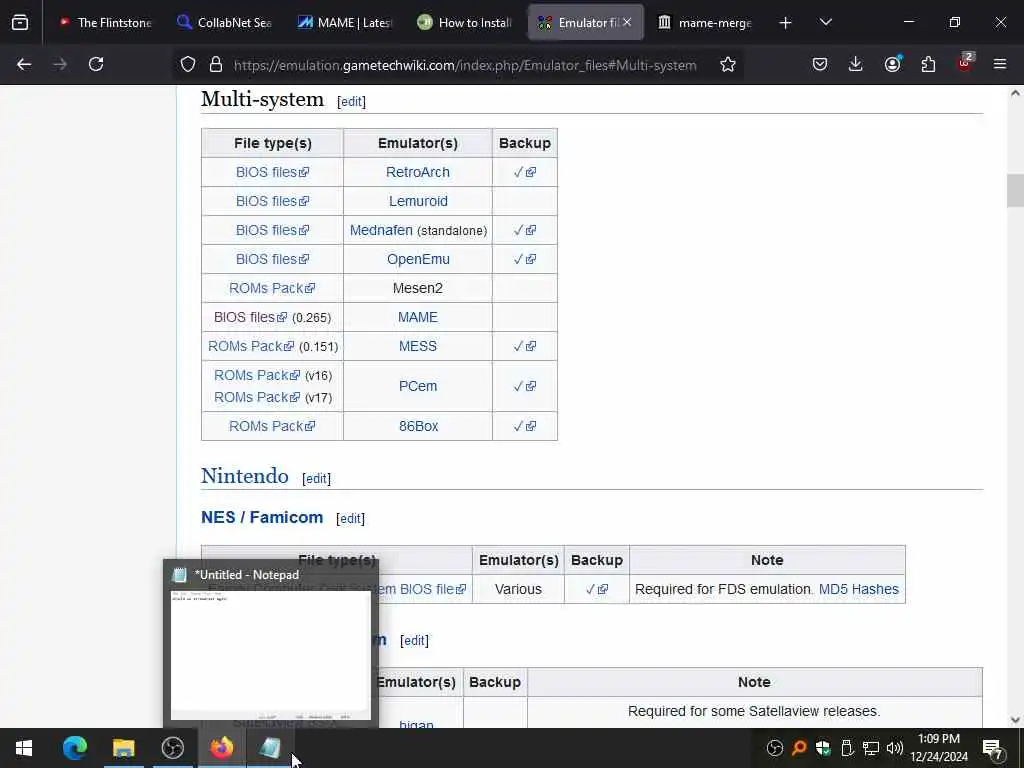Click the page vertical scrollbar thumb

pyautogui.click(x=1015, y=191)
